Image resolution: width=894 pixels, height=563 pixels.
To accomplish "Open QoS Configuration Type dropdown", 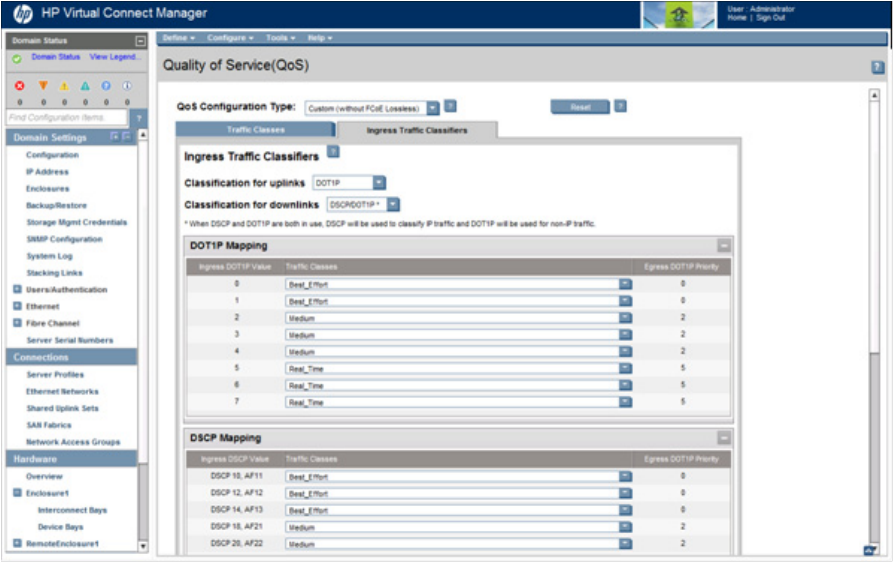I will pyautogui.click(x=433, y=108).
